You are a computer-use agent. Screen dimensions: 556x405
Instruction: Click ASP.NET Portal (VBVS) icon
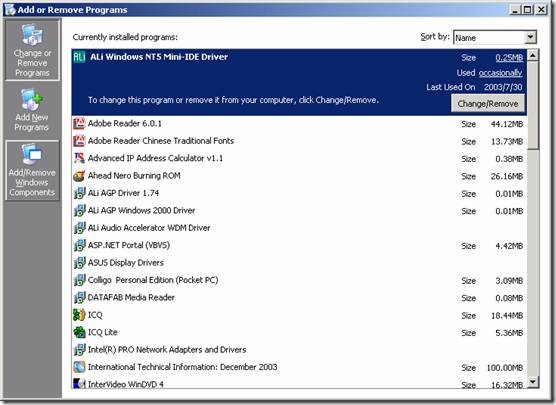pos(79,245)
